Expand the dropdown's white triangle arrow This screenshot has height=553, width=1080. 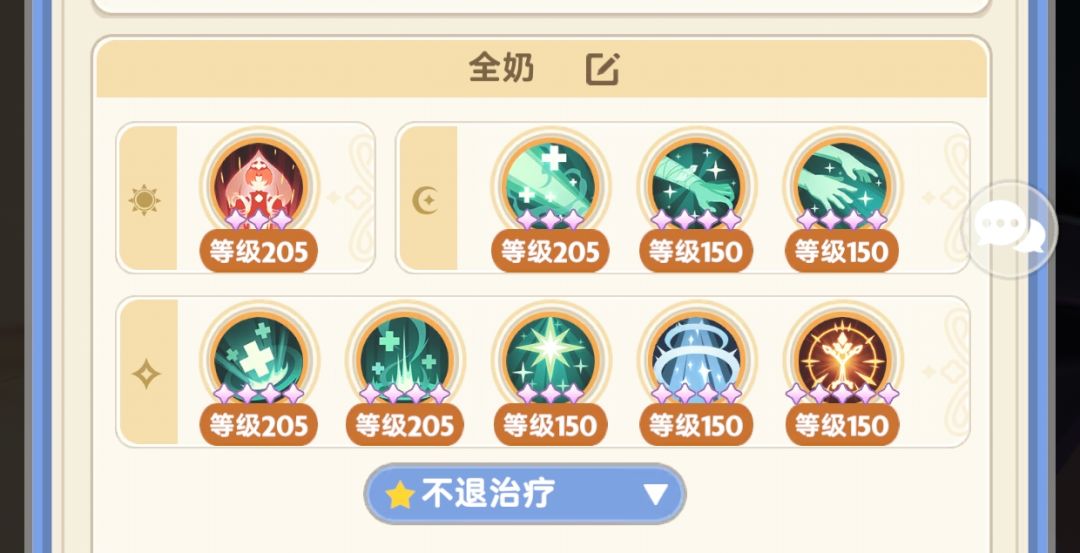(655, 494)
